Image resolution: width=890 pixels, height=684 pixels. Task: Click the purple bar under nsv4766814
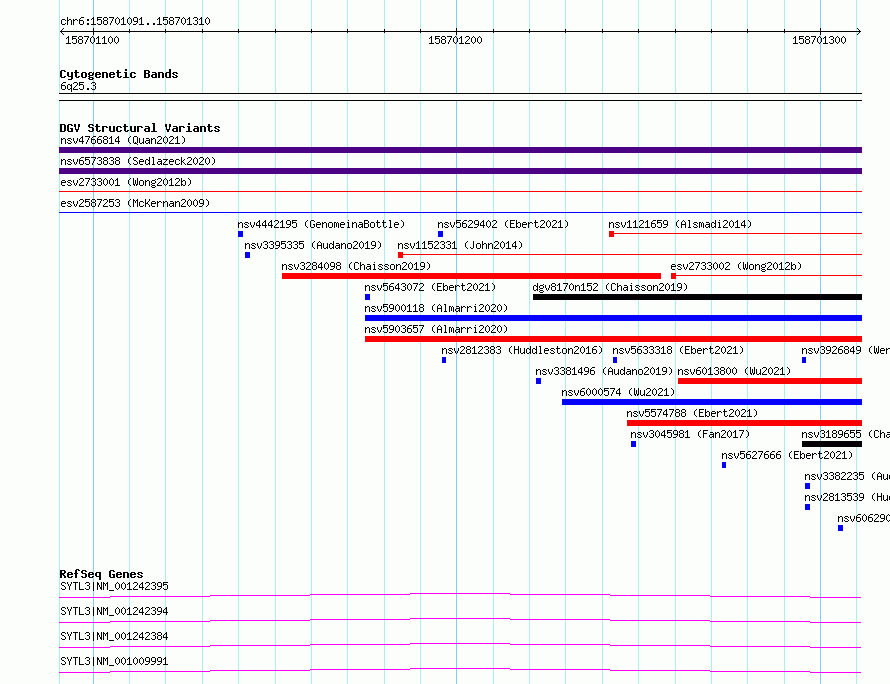click(460, 150)
